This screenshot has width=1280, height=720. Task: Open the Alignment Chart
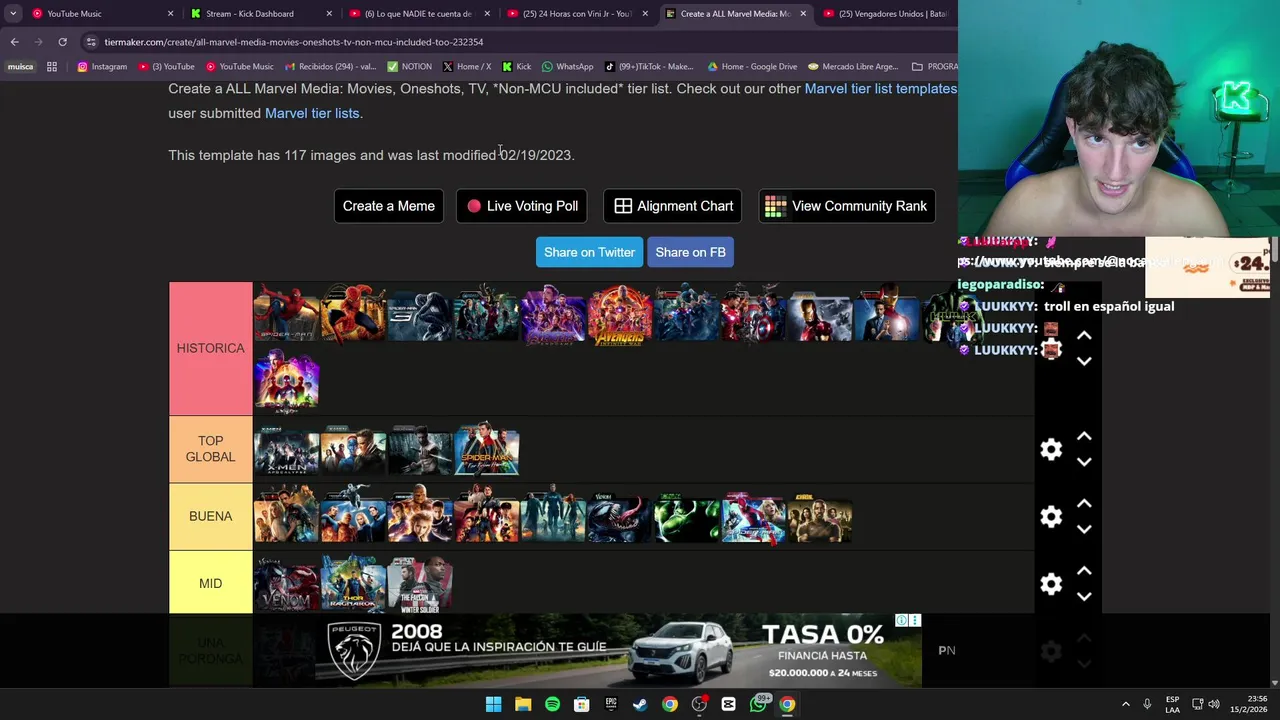point(673,206)
